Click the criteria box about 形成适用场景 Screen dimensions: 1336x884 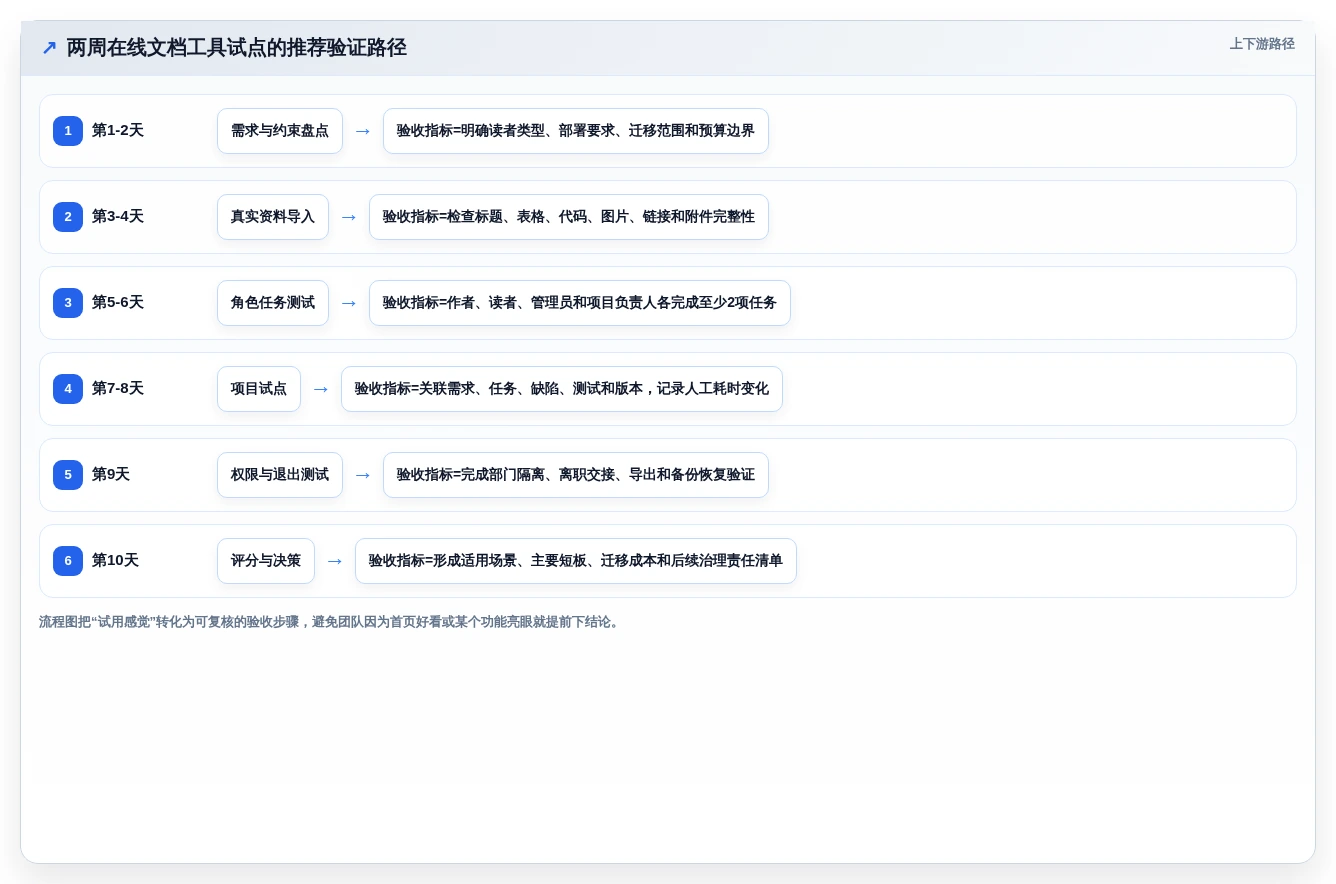coord(576,561)
